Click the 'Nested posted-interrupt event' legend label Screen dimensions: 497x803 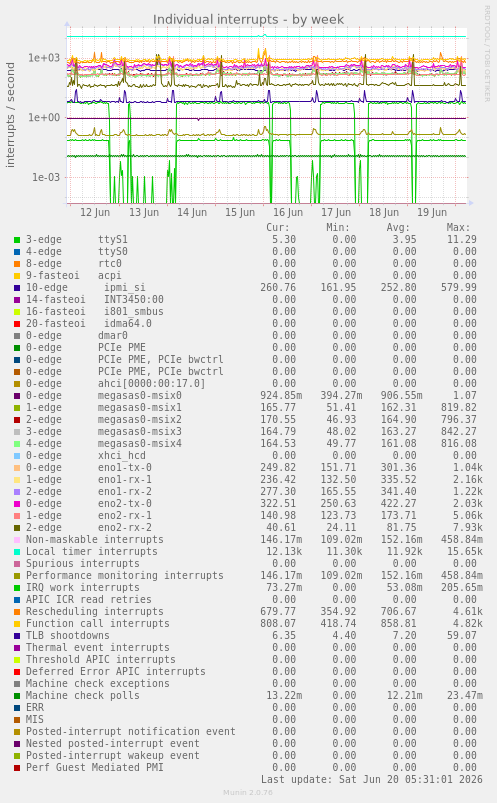tap(113, 744)
